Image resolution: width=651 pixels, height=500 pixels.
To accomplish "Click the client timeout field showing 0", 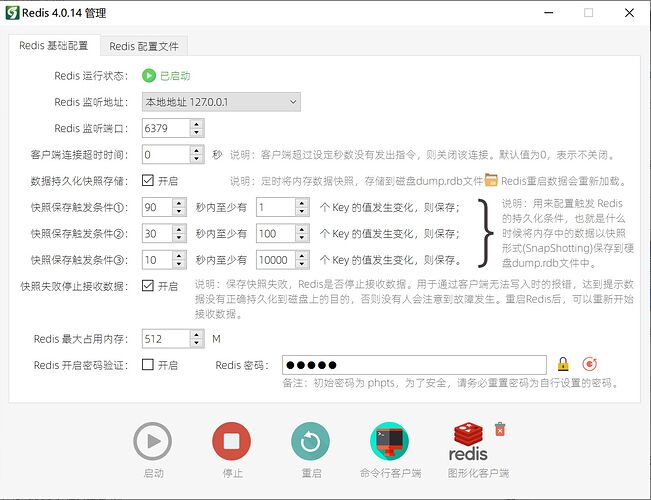I will coord(166,154).
